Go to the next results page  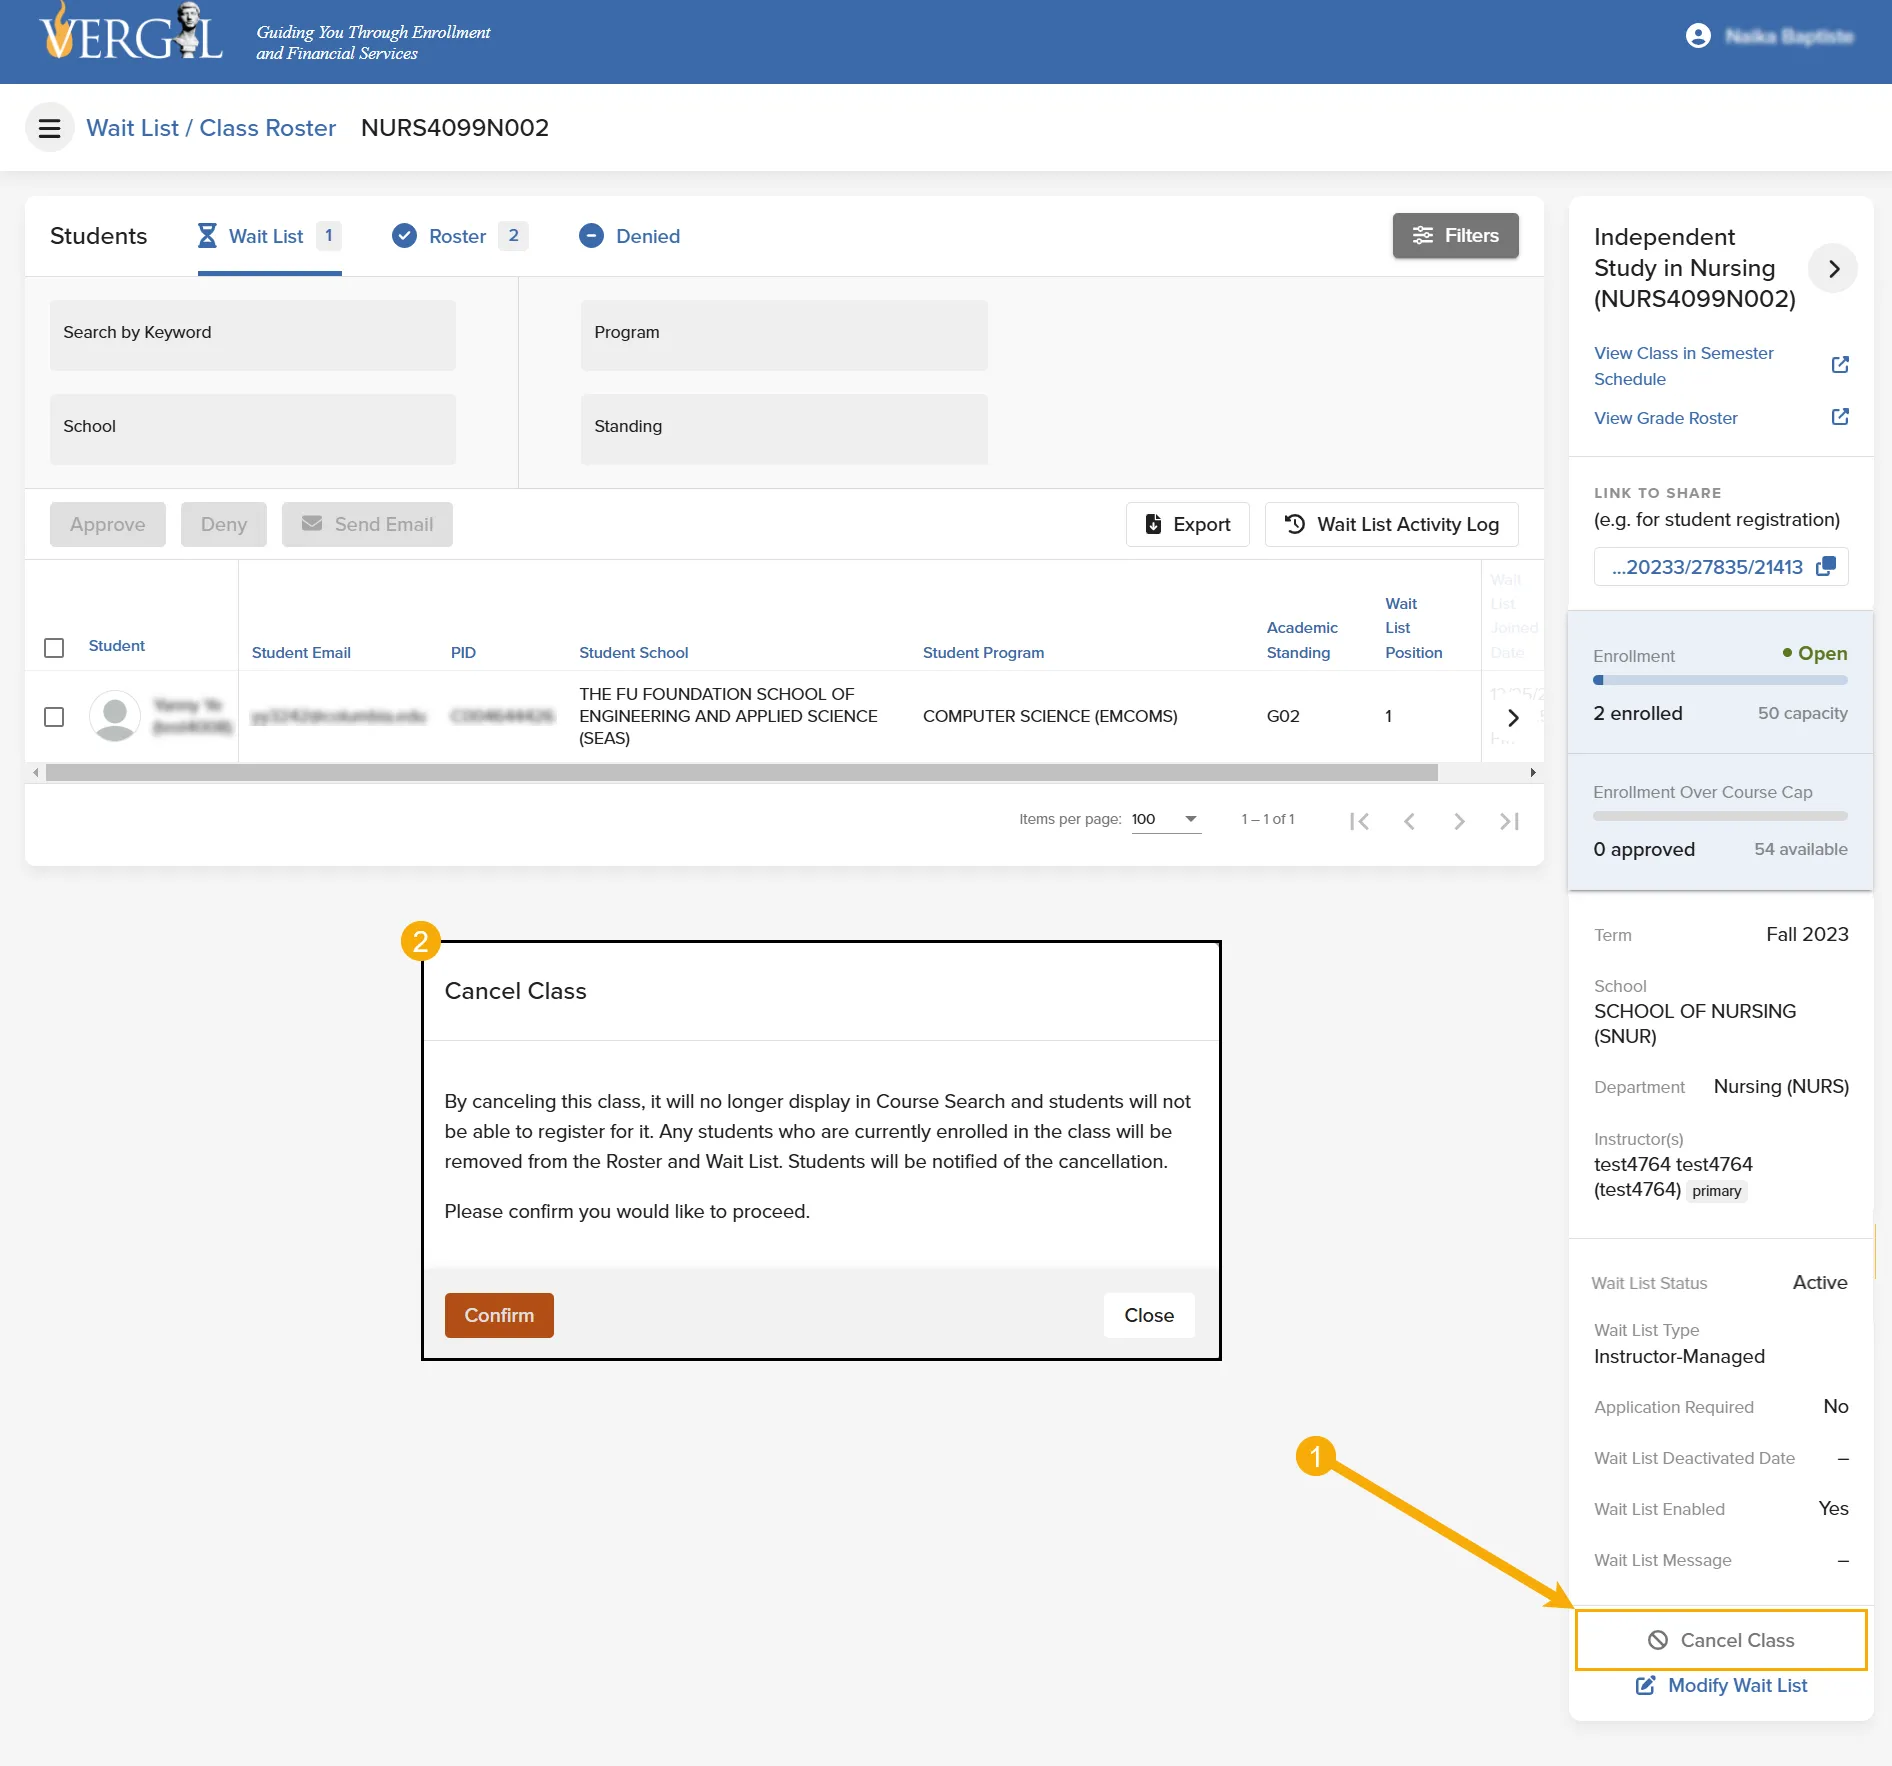tap(1459, 821)
